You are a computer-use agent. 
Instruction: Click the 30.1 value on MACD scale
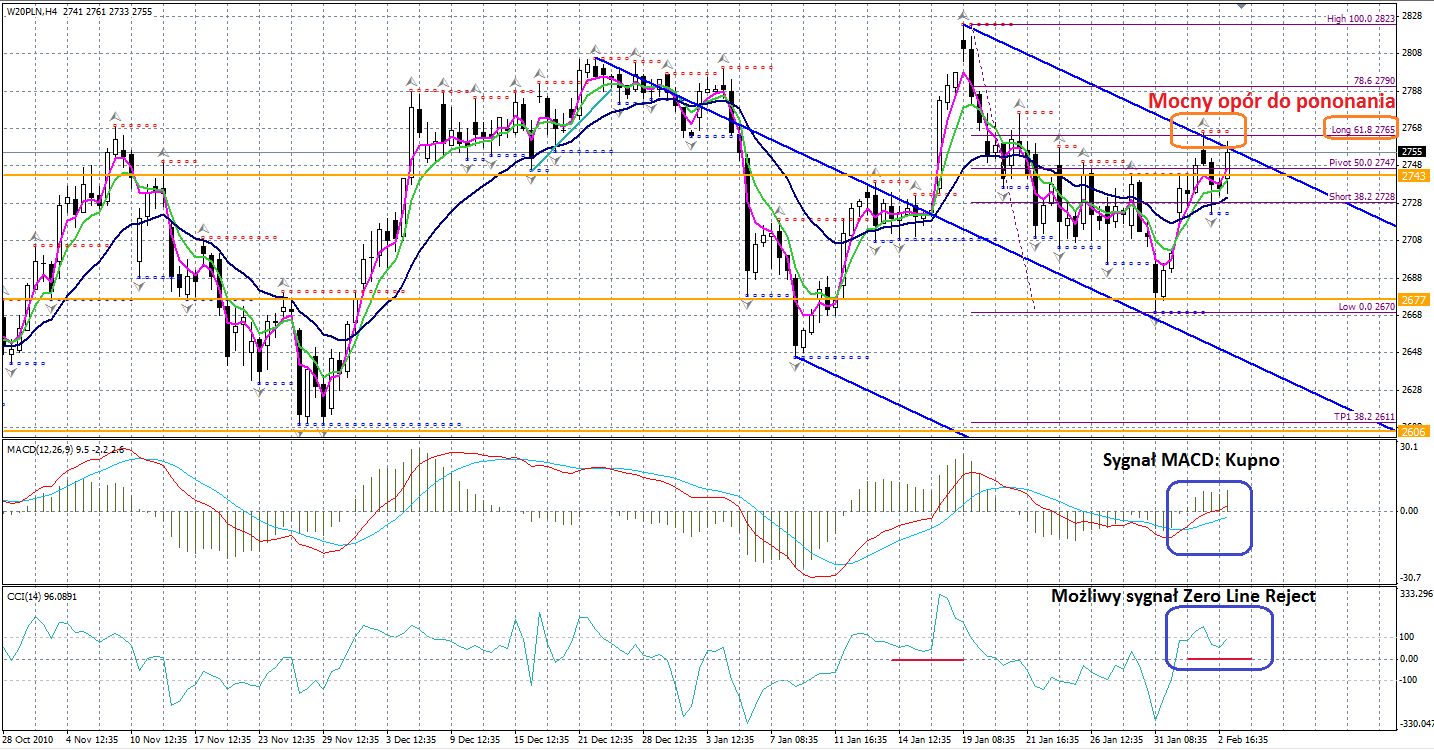click(1410, 448)
